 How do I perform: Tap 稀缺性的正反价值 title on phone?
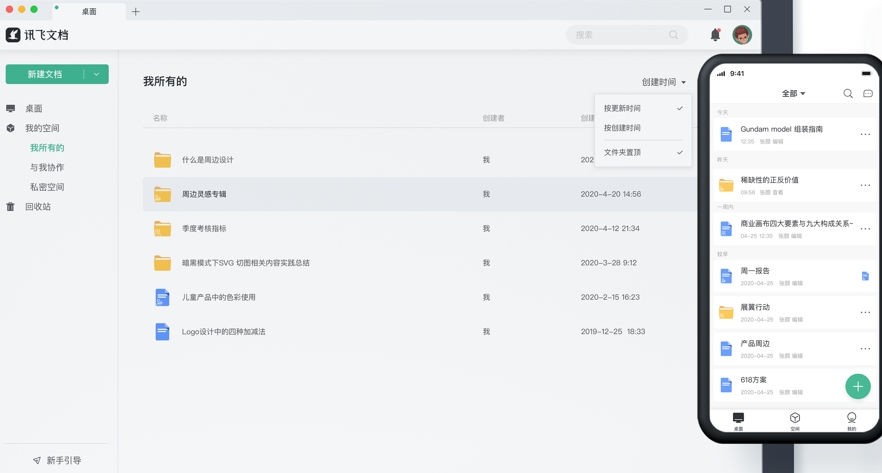pos(770,180)
